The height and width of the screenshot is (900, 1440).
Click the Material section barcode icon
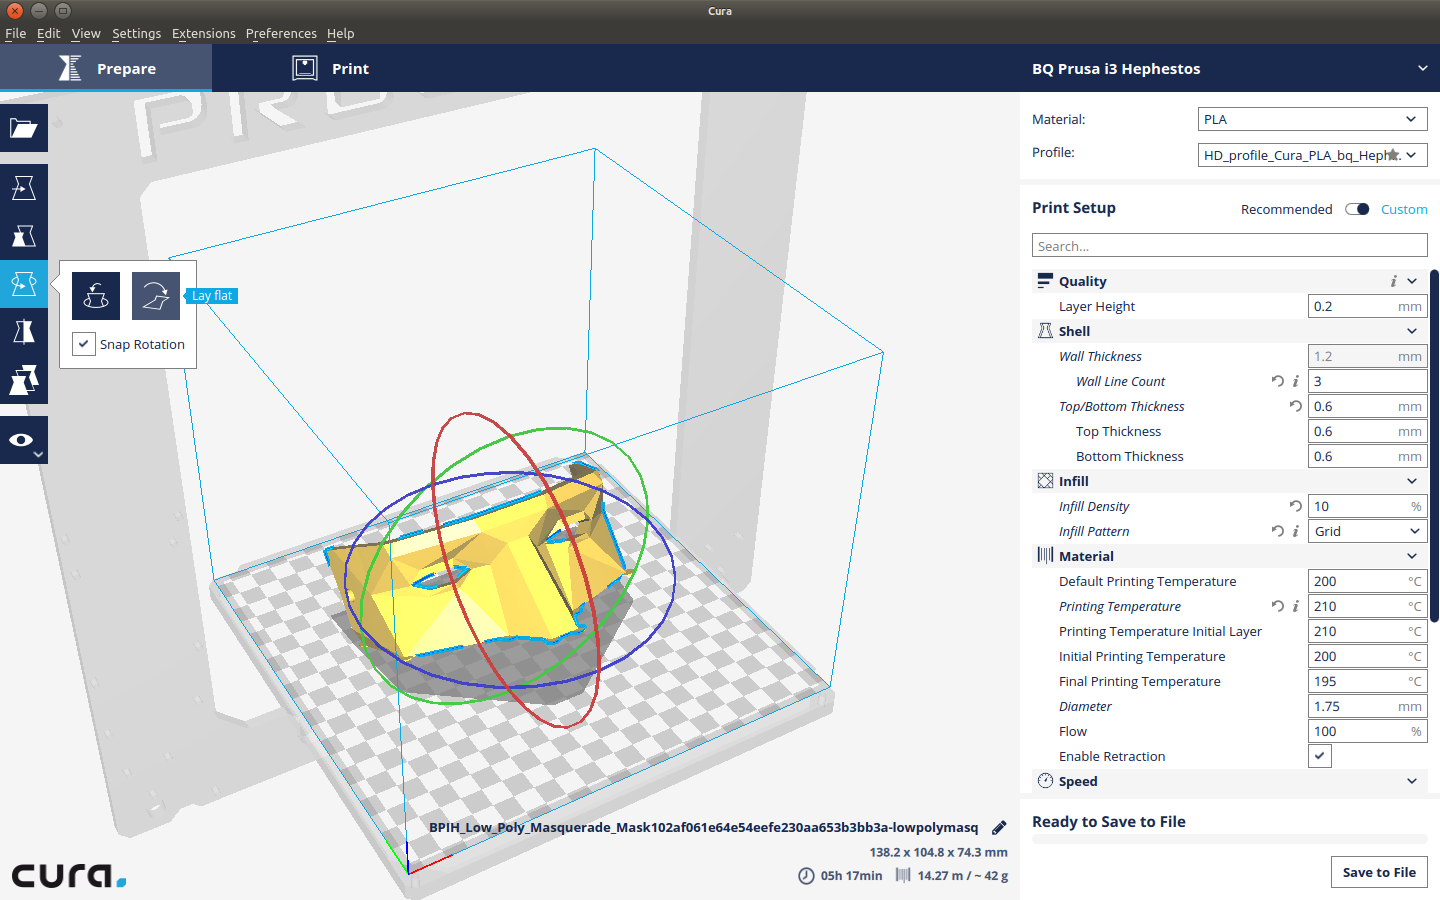(1045, 556)
